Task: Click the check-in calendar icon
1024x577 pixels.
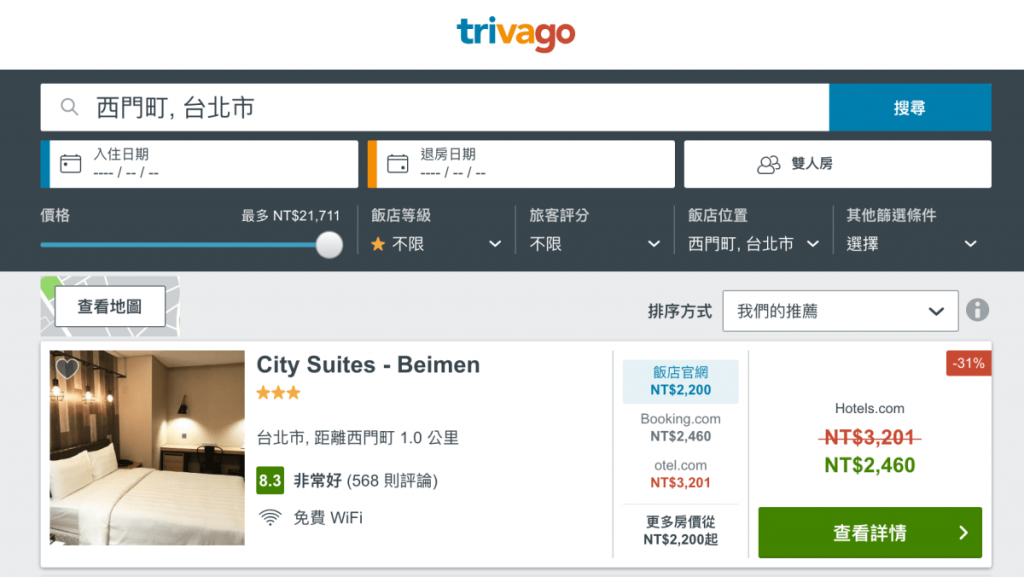Action: click(70, 163)
